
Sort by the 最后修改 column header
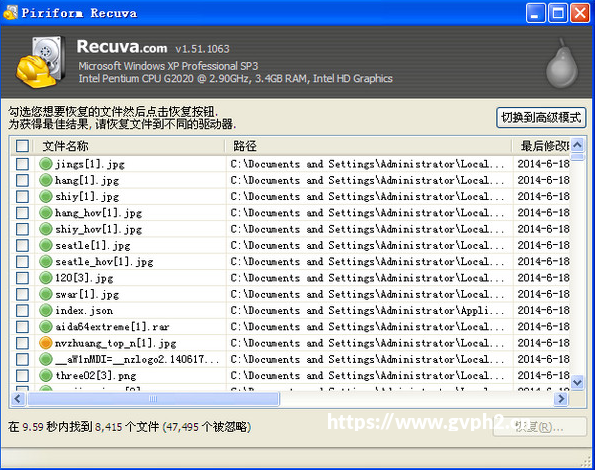[541, 146]
